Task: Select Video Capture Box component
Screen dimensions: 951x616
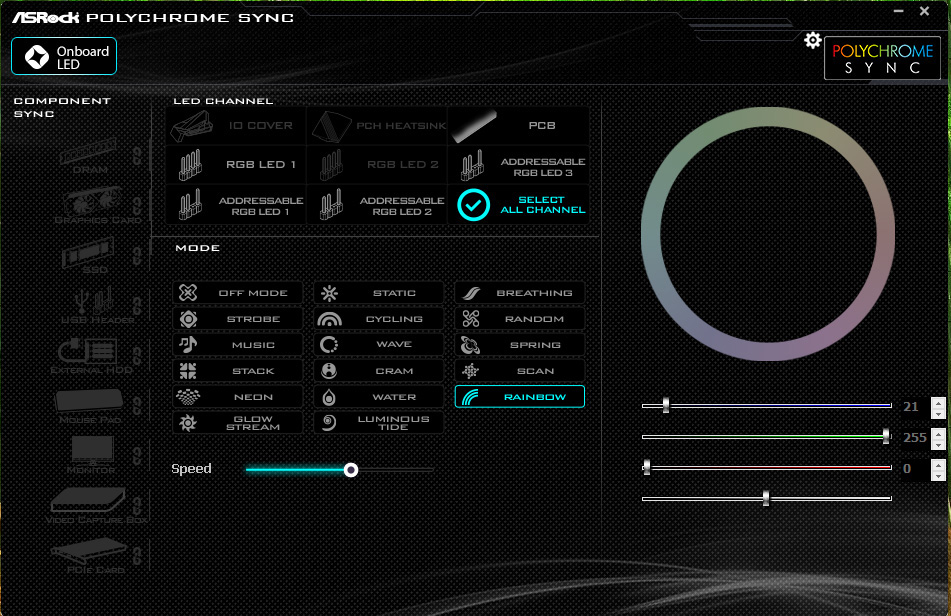Action: click(96, 506)
